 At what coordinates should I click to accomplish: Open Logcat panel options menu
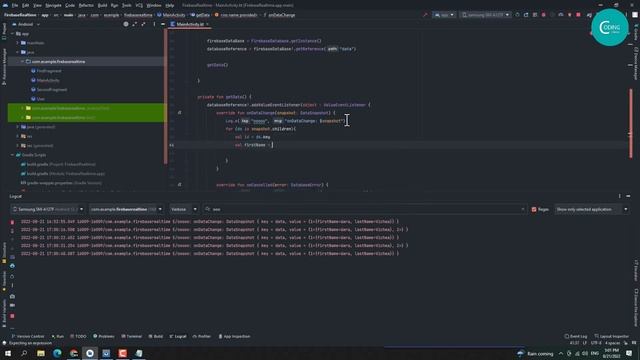pyautogui.click(x=619, y=196)
